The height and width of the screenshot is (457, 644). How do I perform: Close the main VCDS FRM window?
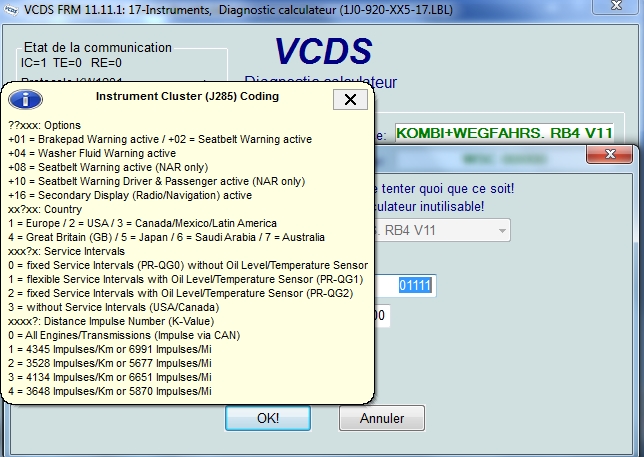point(616,6)
